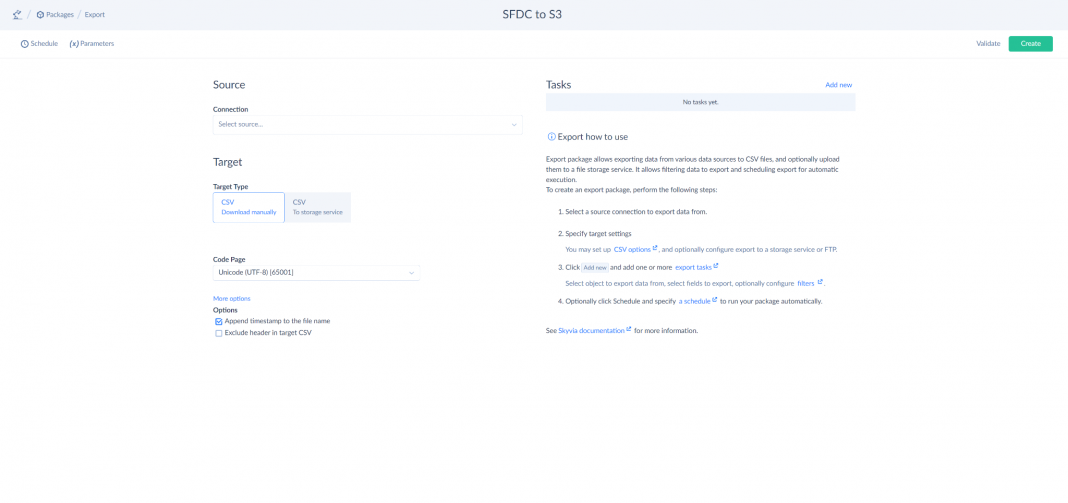Click the info icon beside Export how to use
The image size is (1068, 503).
(x=551, y=136)
